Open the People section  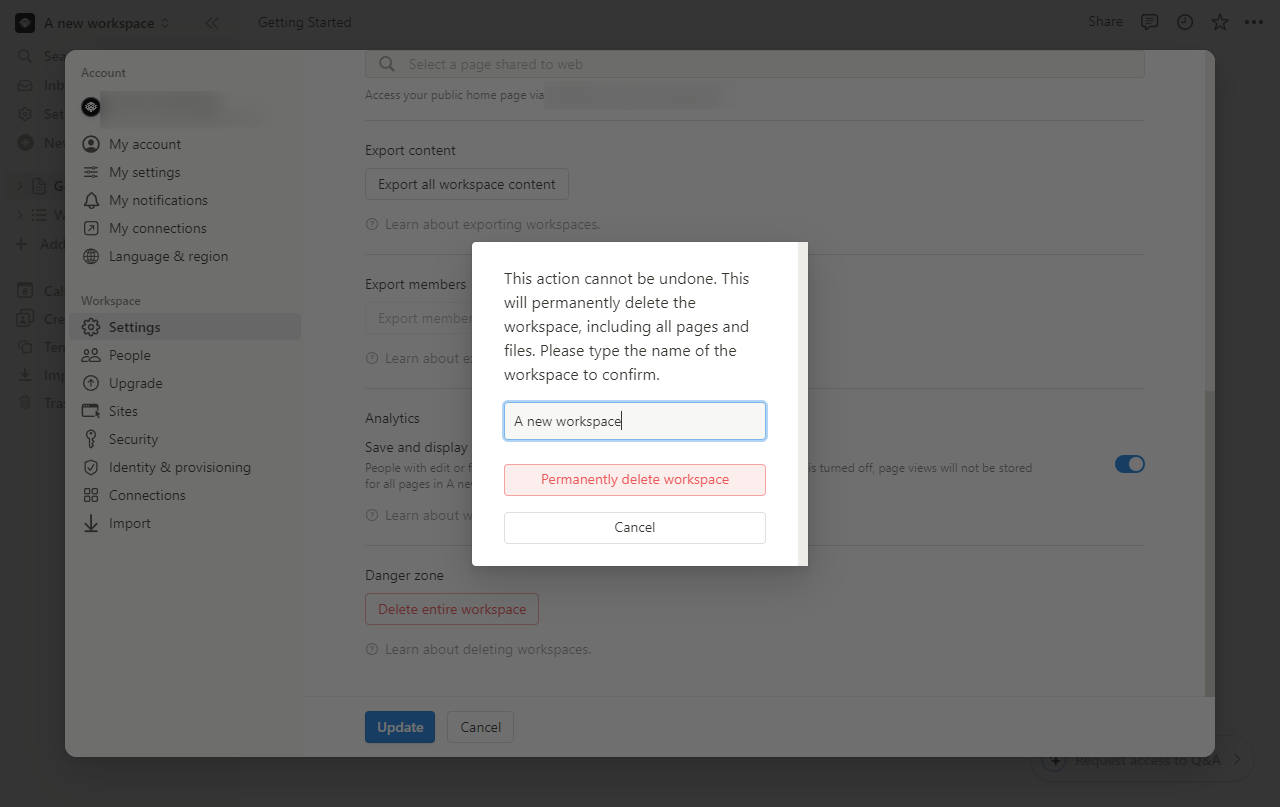(x=185, y=355)
